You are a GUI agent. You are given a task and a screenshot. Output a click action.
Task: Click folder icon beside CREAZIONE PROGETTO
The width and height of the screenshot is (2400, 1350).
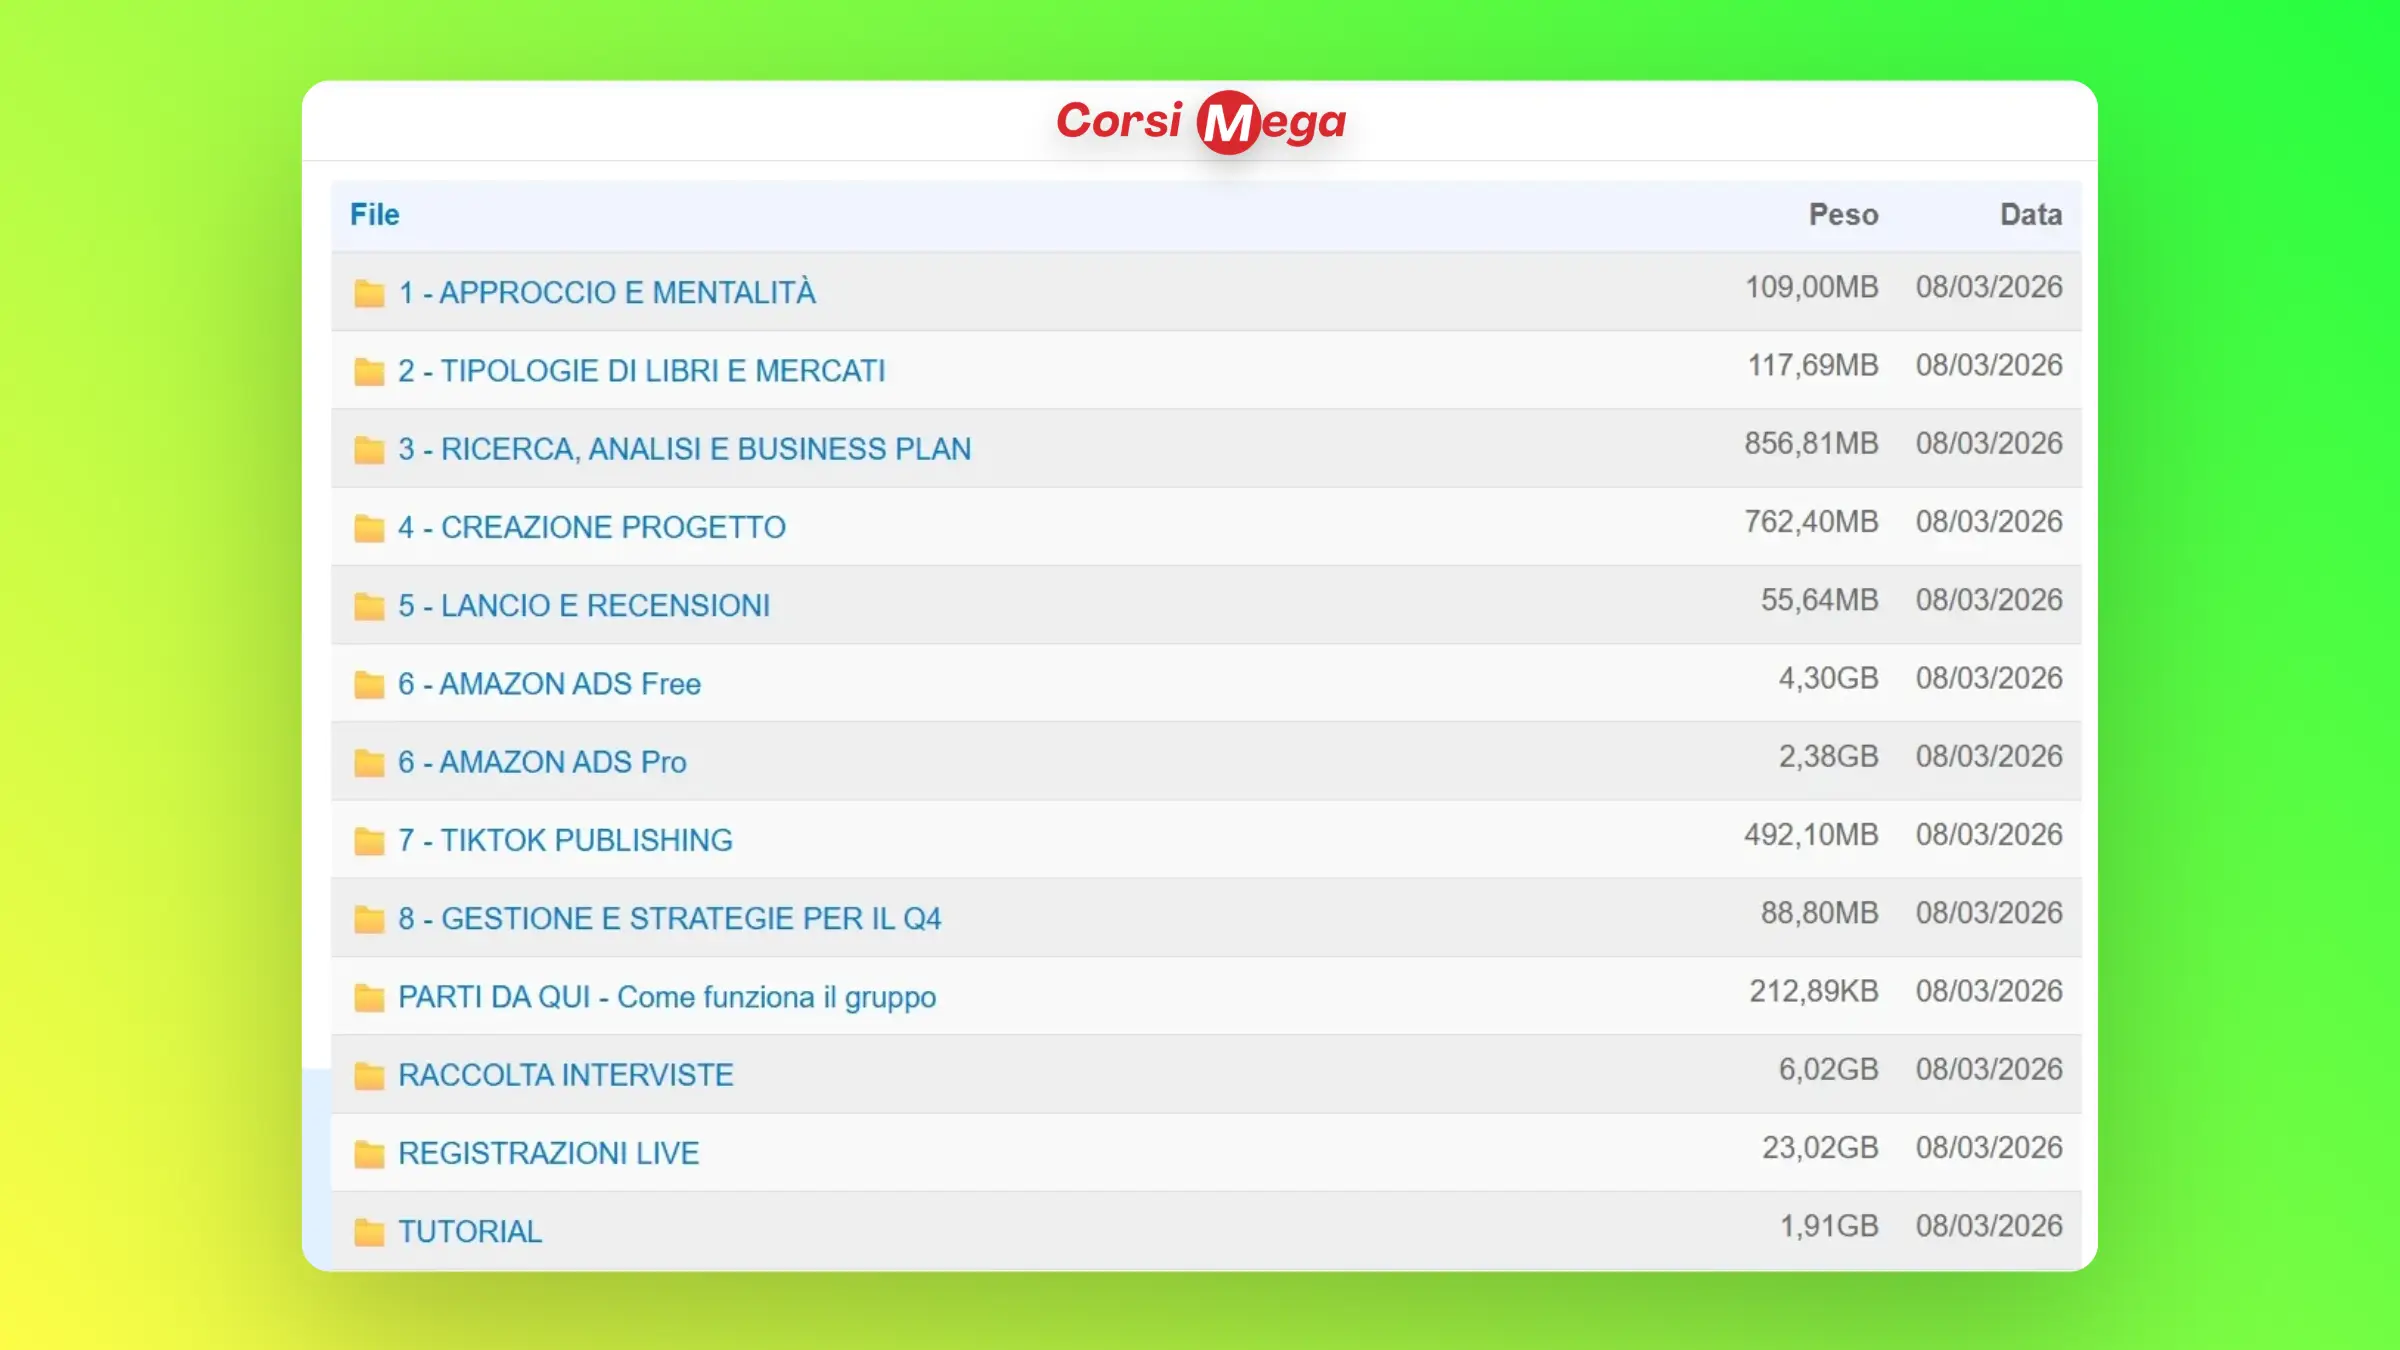pyautogui.click(x=369, y=528)
